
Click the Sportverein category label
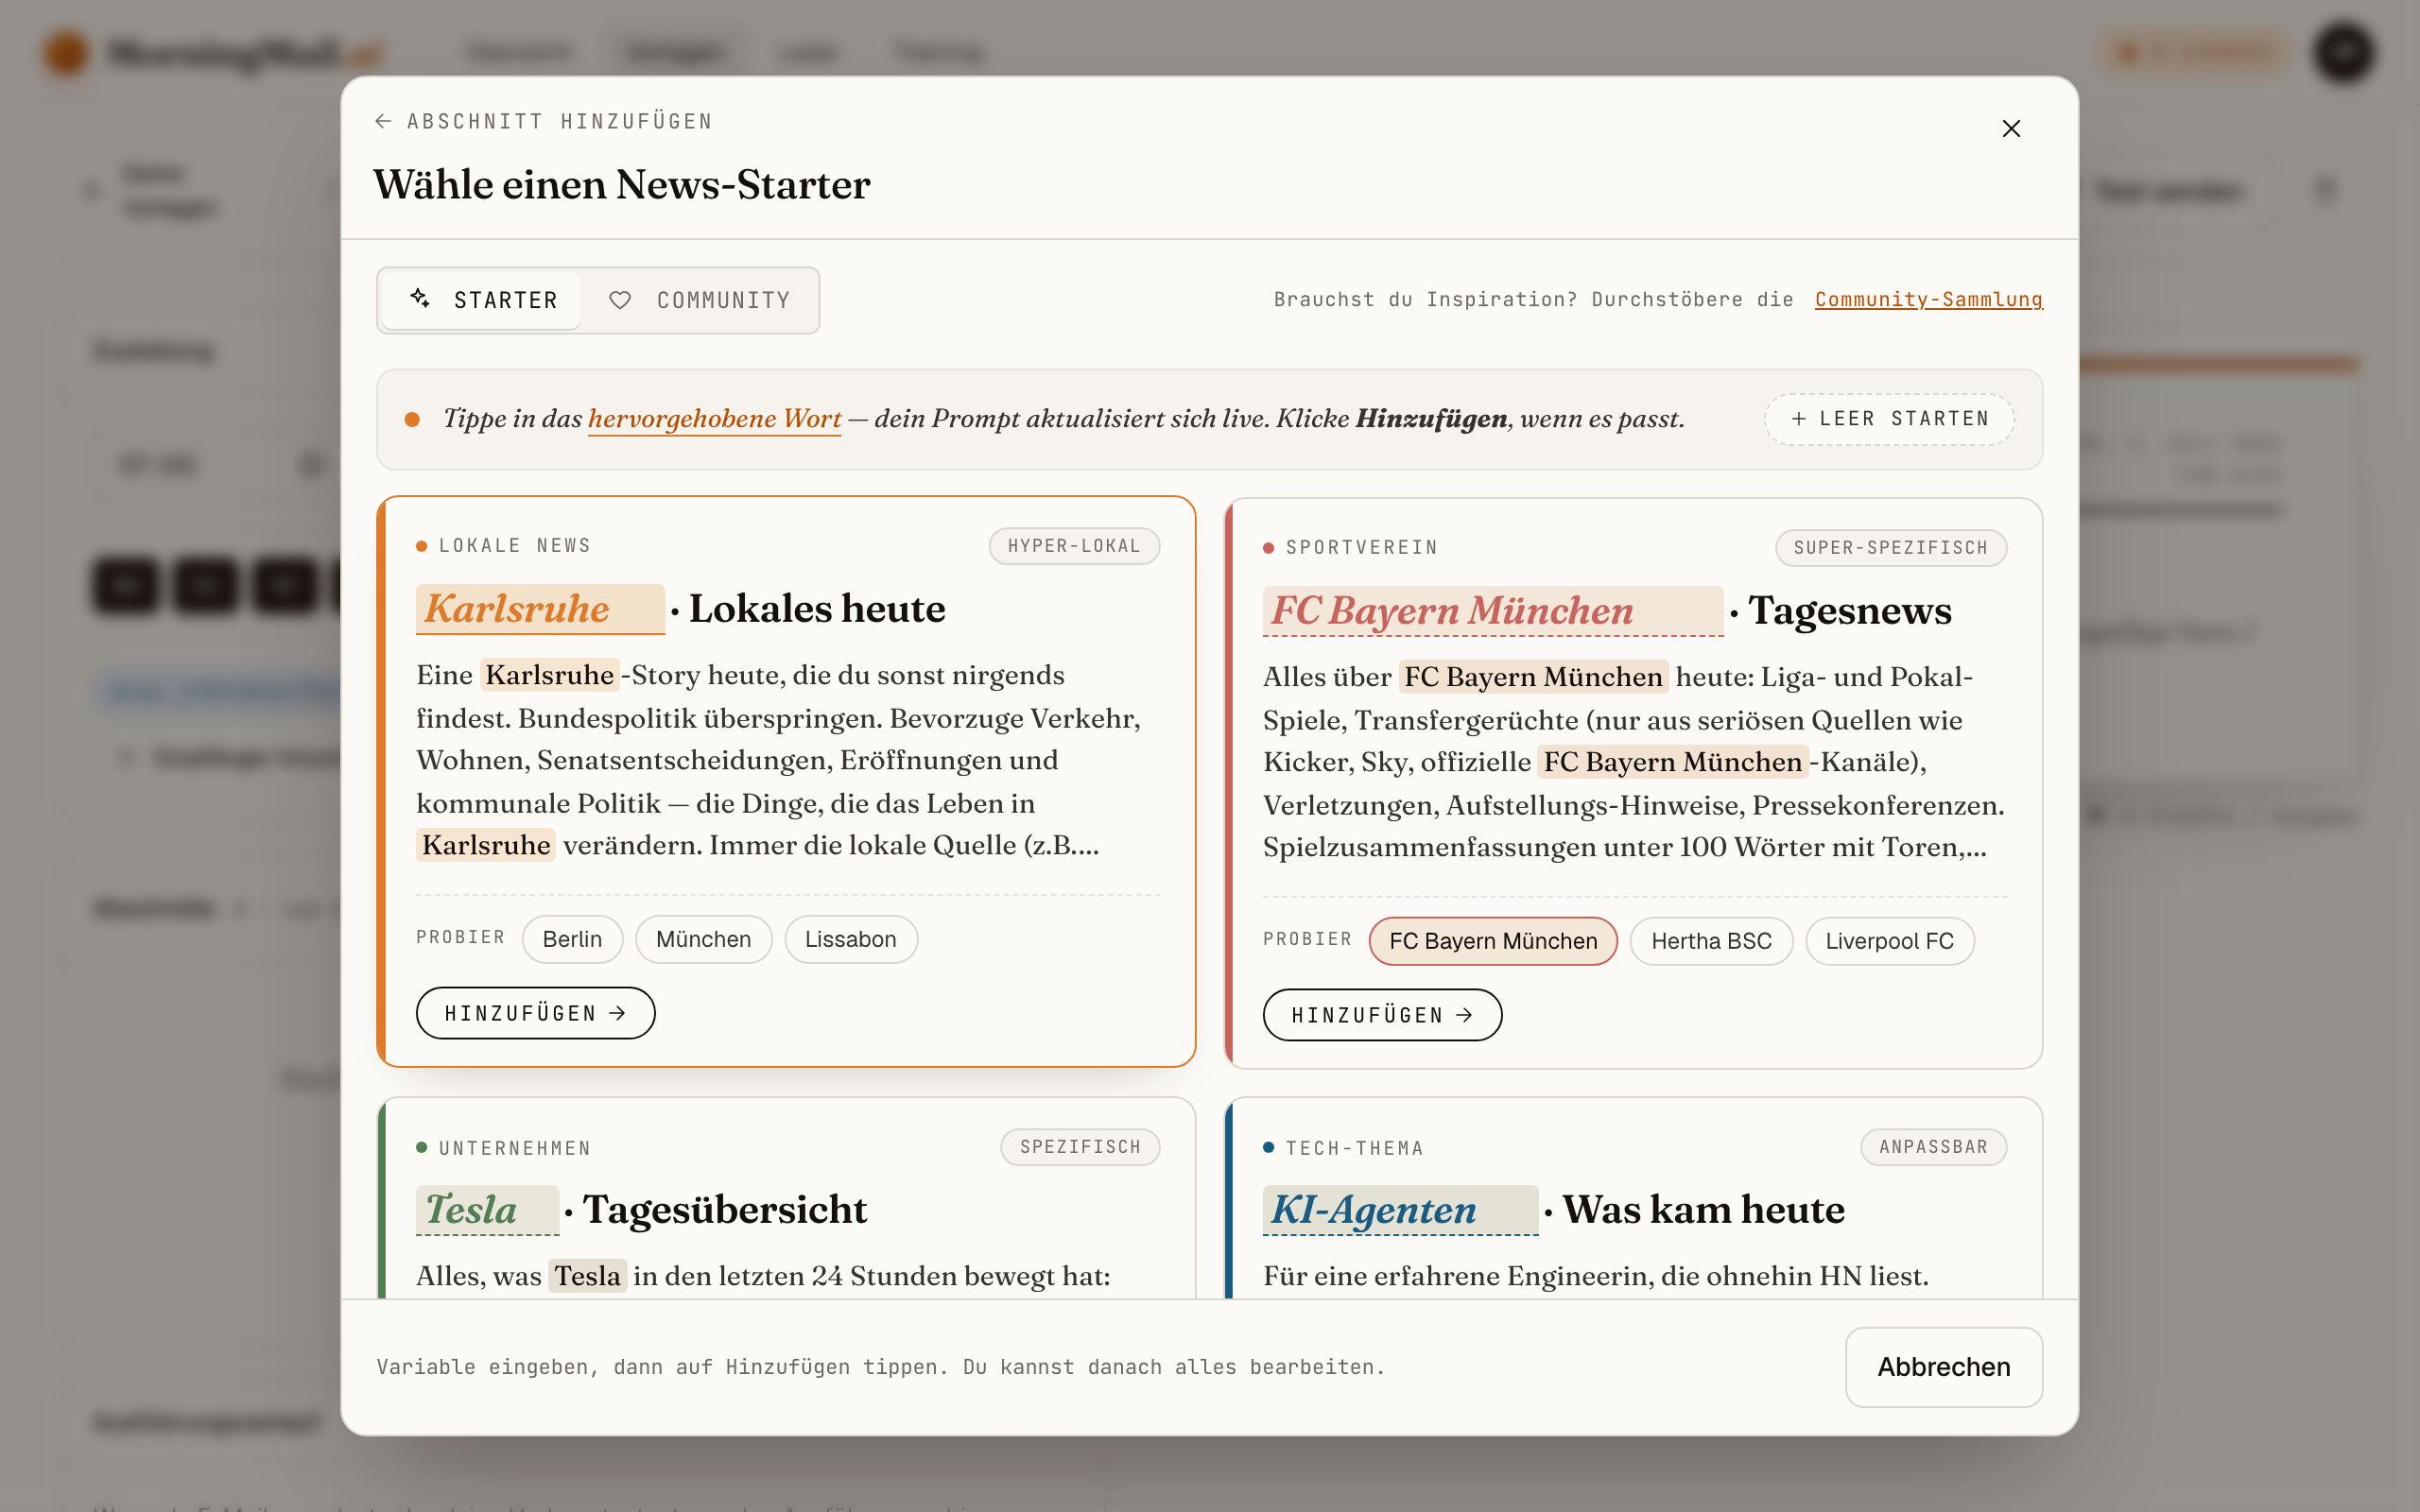1361,548
